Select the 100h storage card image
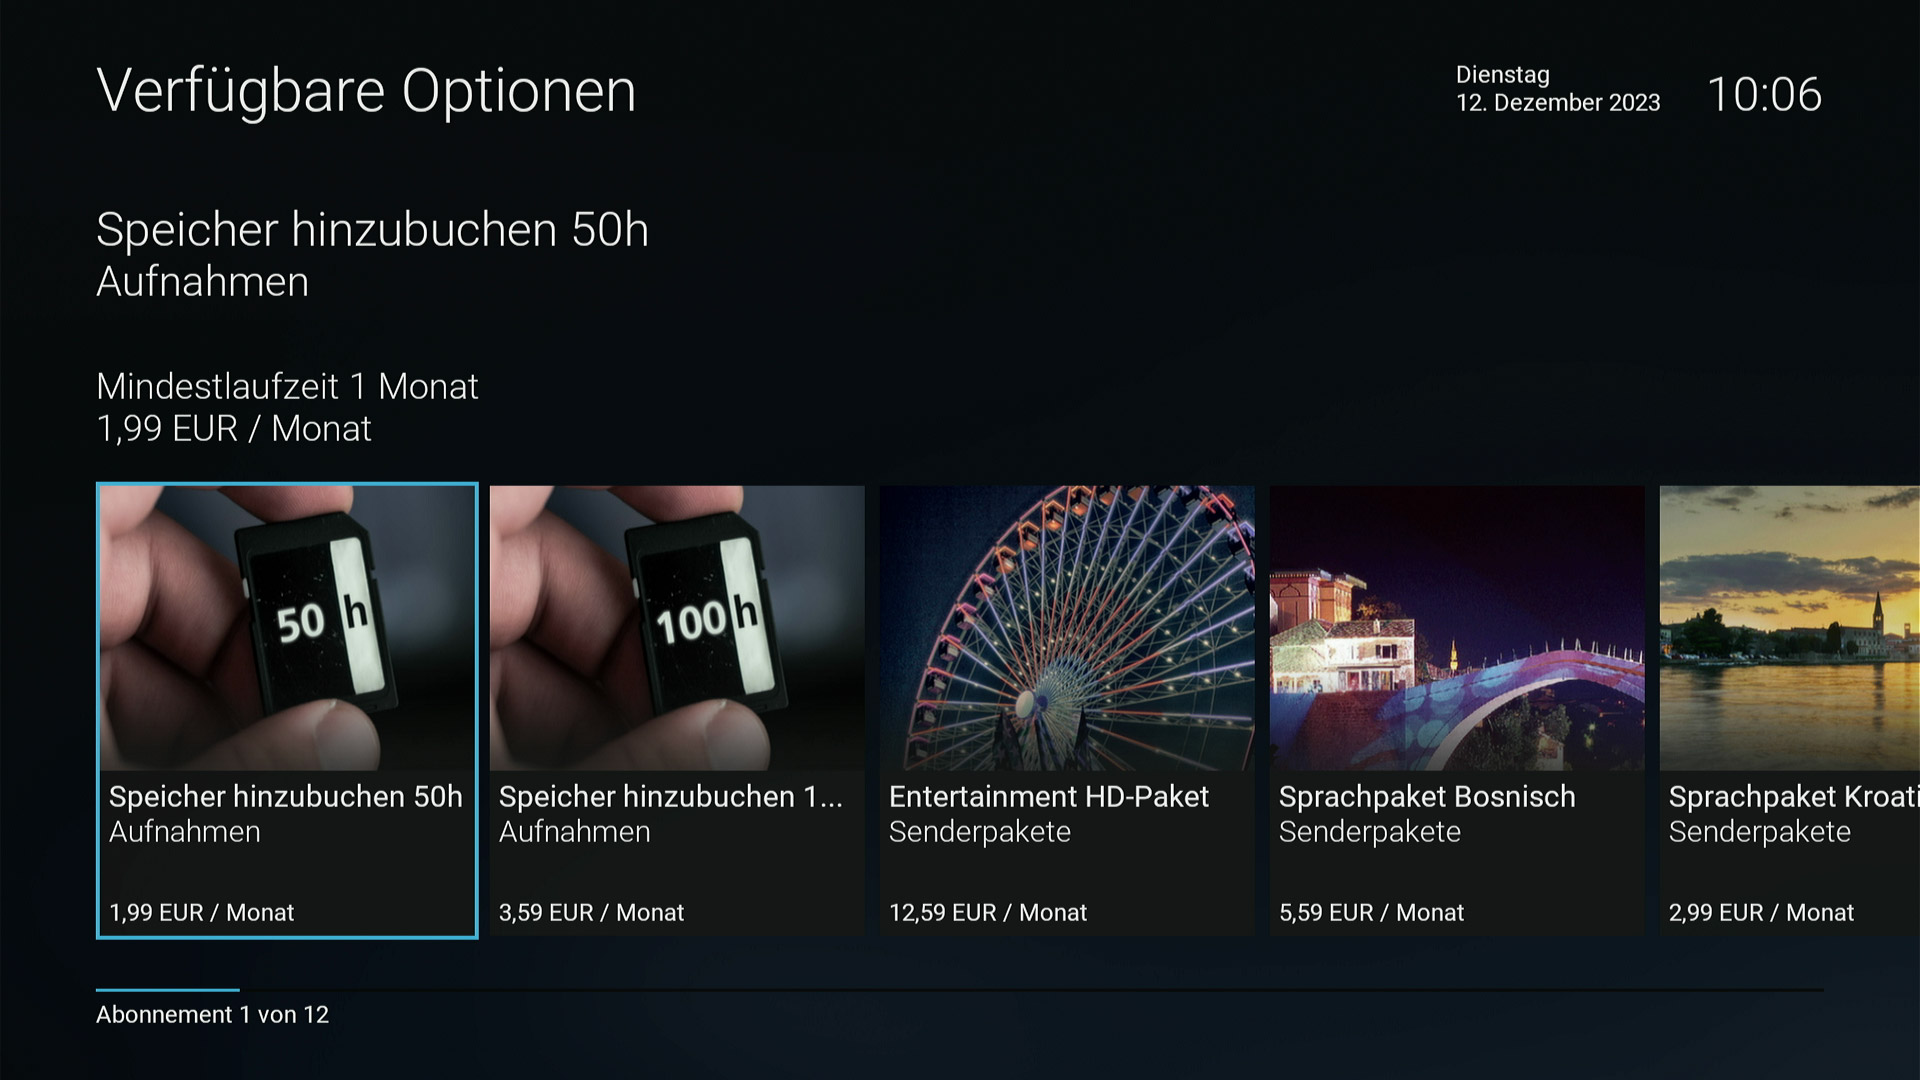The image size is (1920, 1080). [x=677, y=628]
